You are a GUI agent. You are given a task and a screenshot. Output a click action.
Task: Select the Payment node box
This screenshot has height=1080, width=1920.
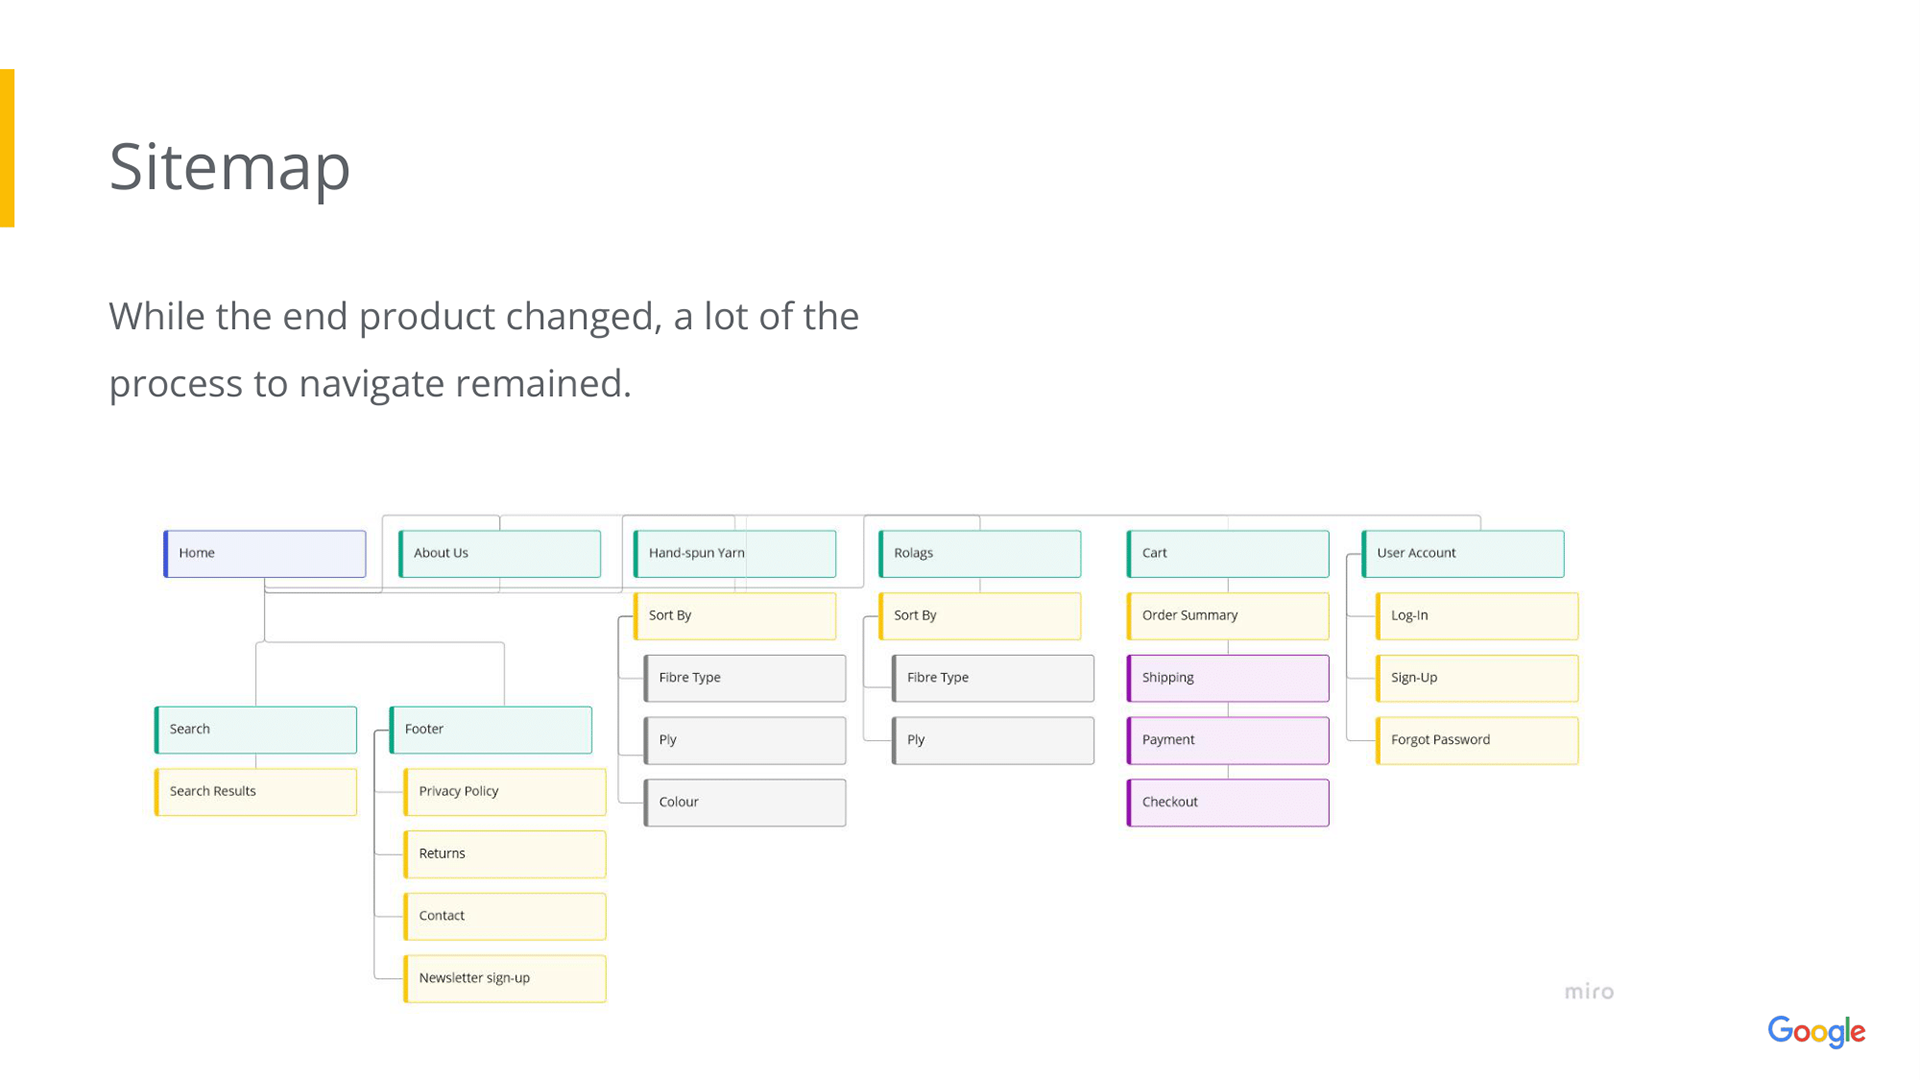coord(1228,740)
